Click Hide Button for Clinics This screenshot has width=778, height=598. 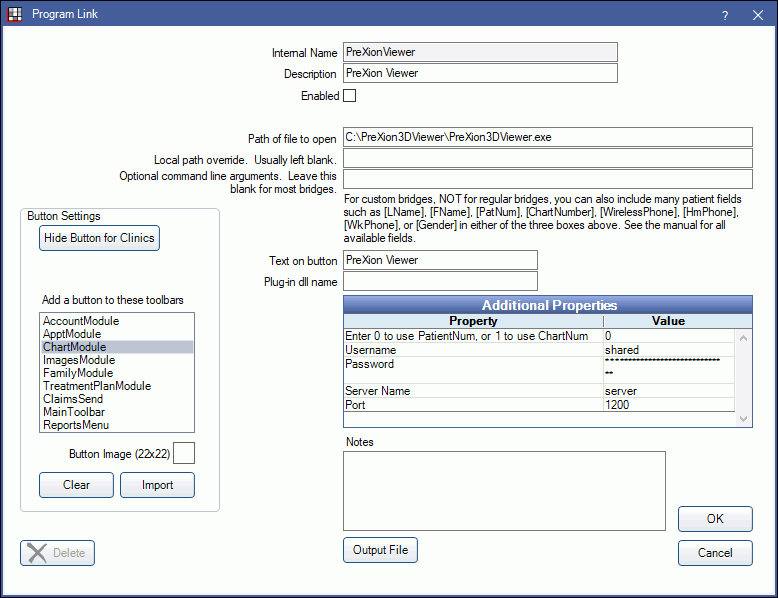point(99,238)
